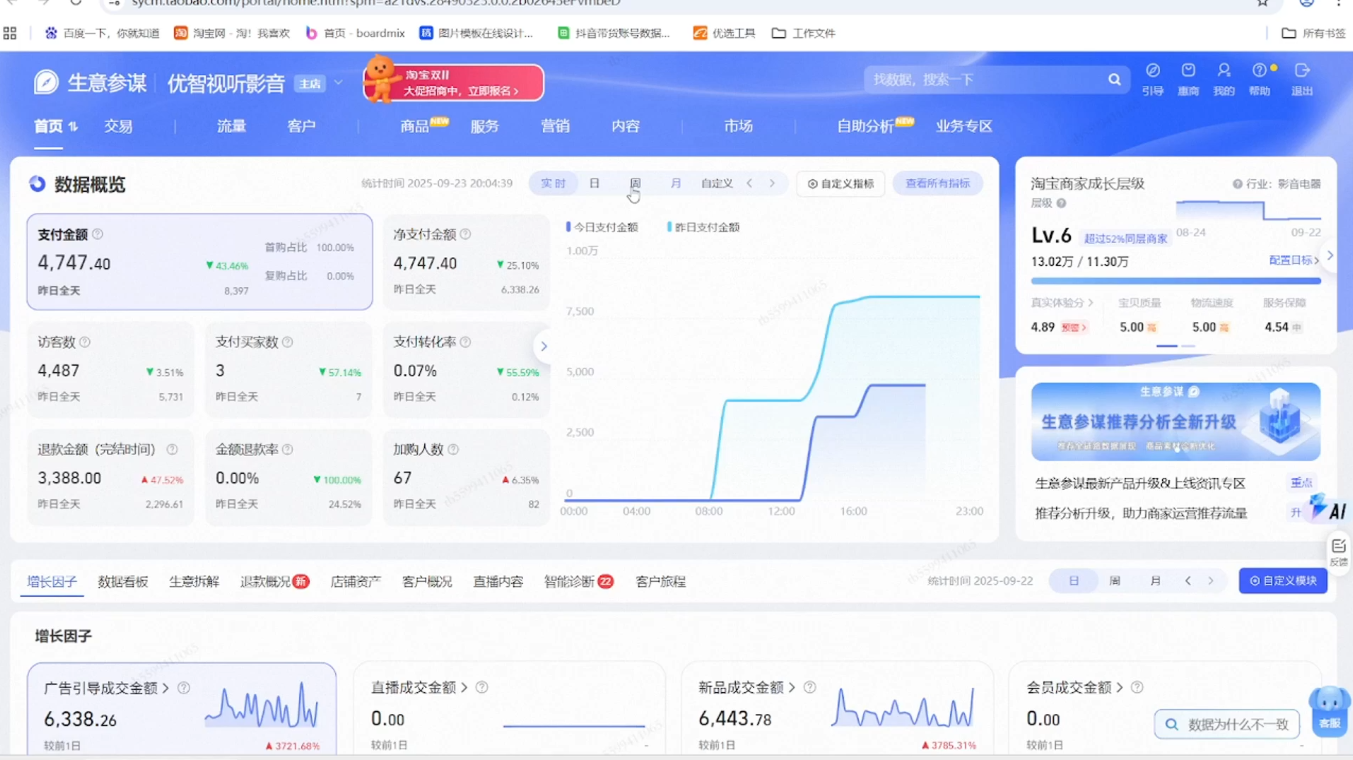Click the search magnifier icon in header

pyautogui.click(x=1114, y=80)
